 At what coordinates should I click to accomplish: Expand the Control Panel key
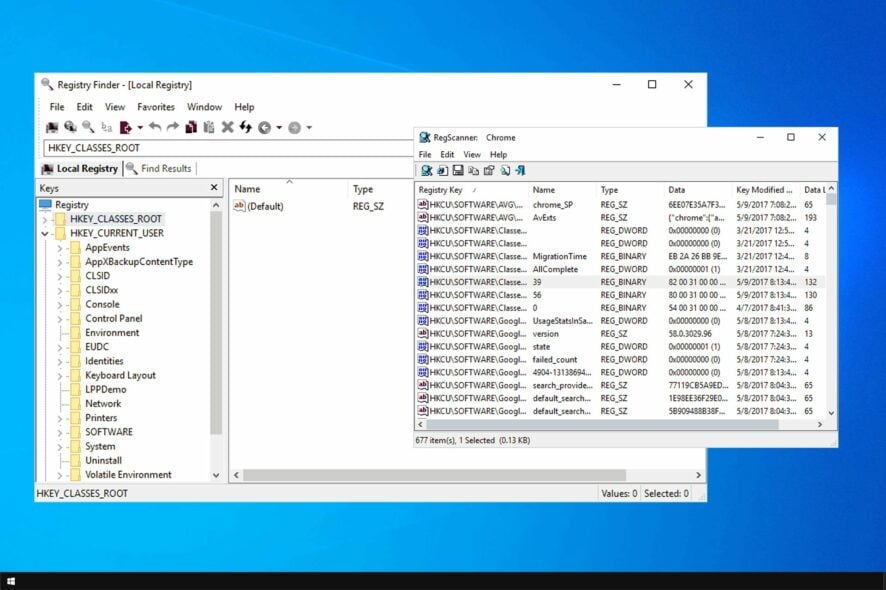[60, 319]
